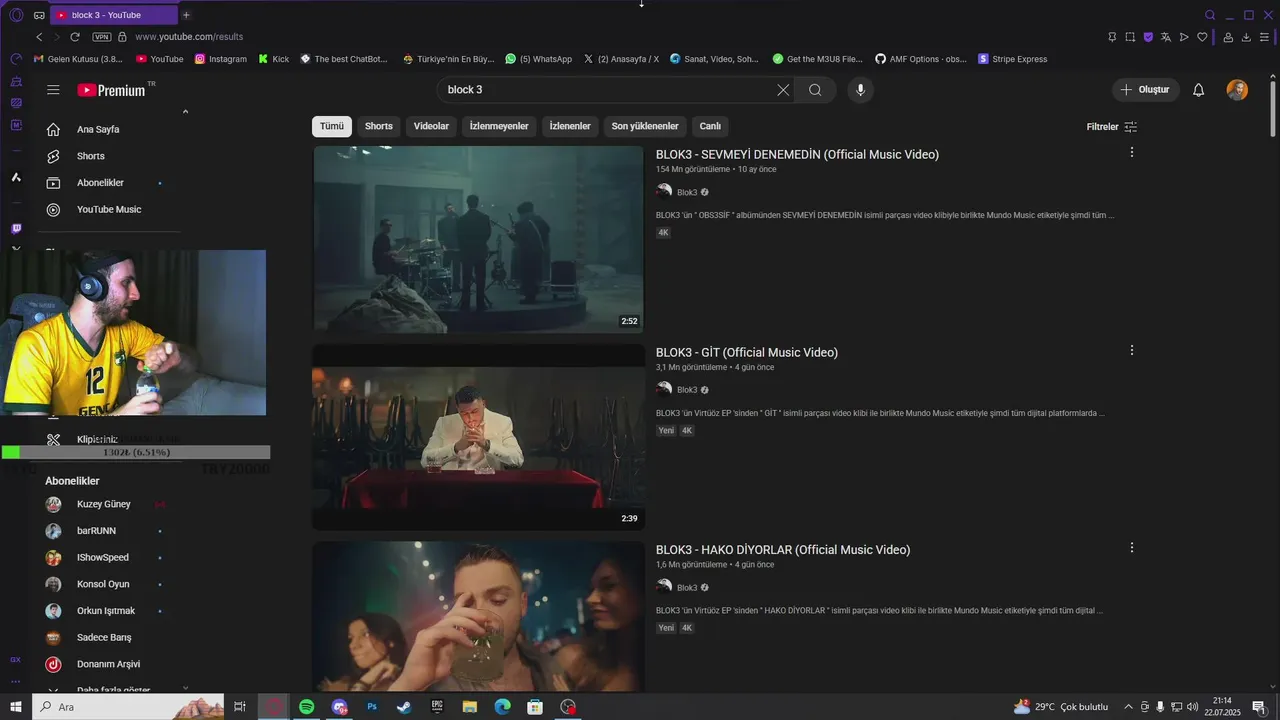
Task: Open AMF Options GitHub bookmark
Action: click(x=921, y=59)
